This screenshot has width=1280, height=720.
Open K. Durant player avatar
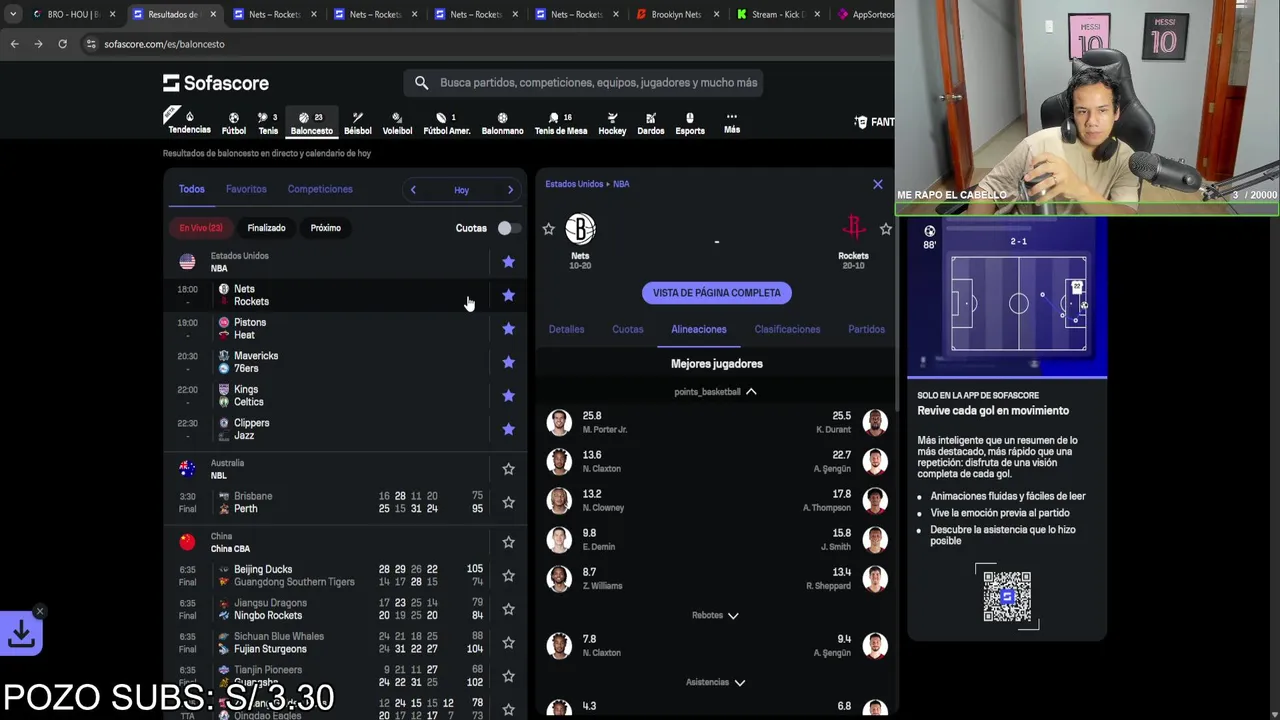pos(875,422)
